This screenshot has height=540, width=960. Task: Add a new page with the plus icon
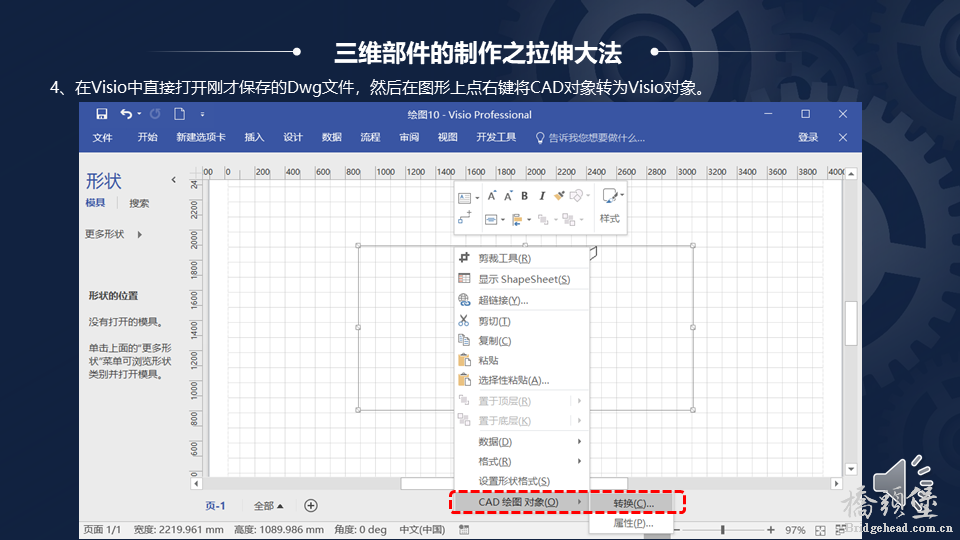311,505
